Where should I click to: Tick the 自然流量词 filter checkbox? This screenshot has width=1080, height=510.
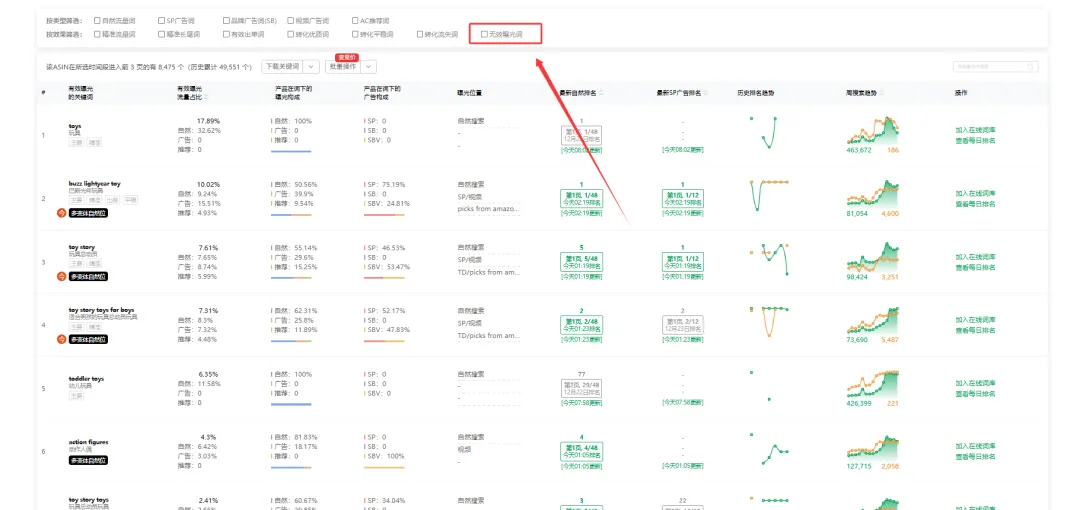coord(97,21)
